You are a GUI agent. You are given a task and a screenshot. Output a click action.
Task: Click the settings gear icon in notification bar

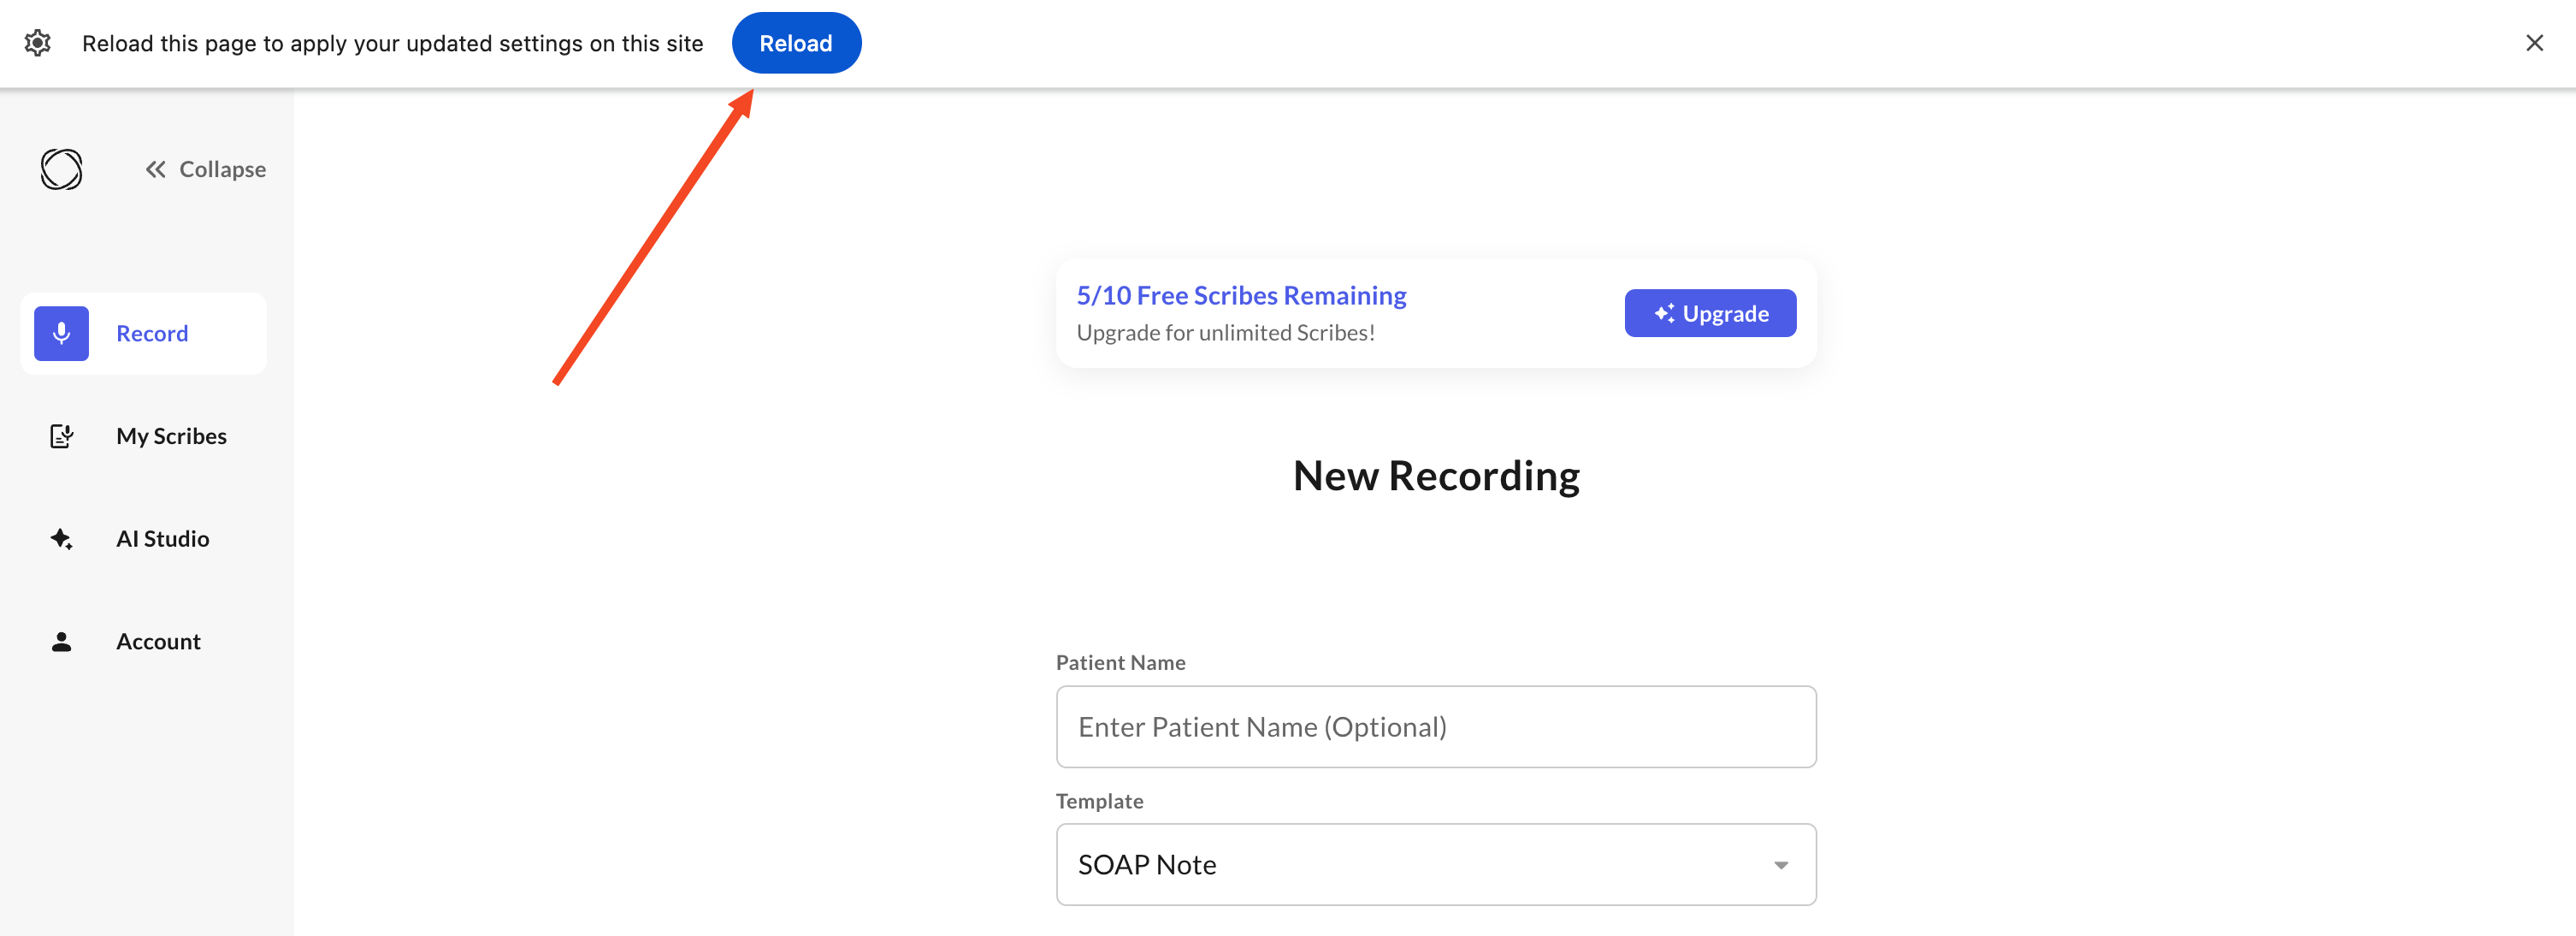point(38,43)
